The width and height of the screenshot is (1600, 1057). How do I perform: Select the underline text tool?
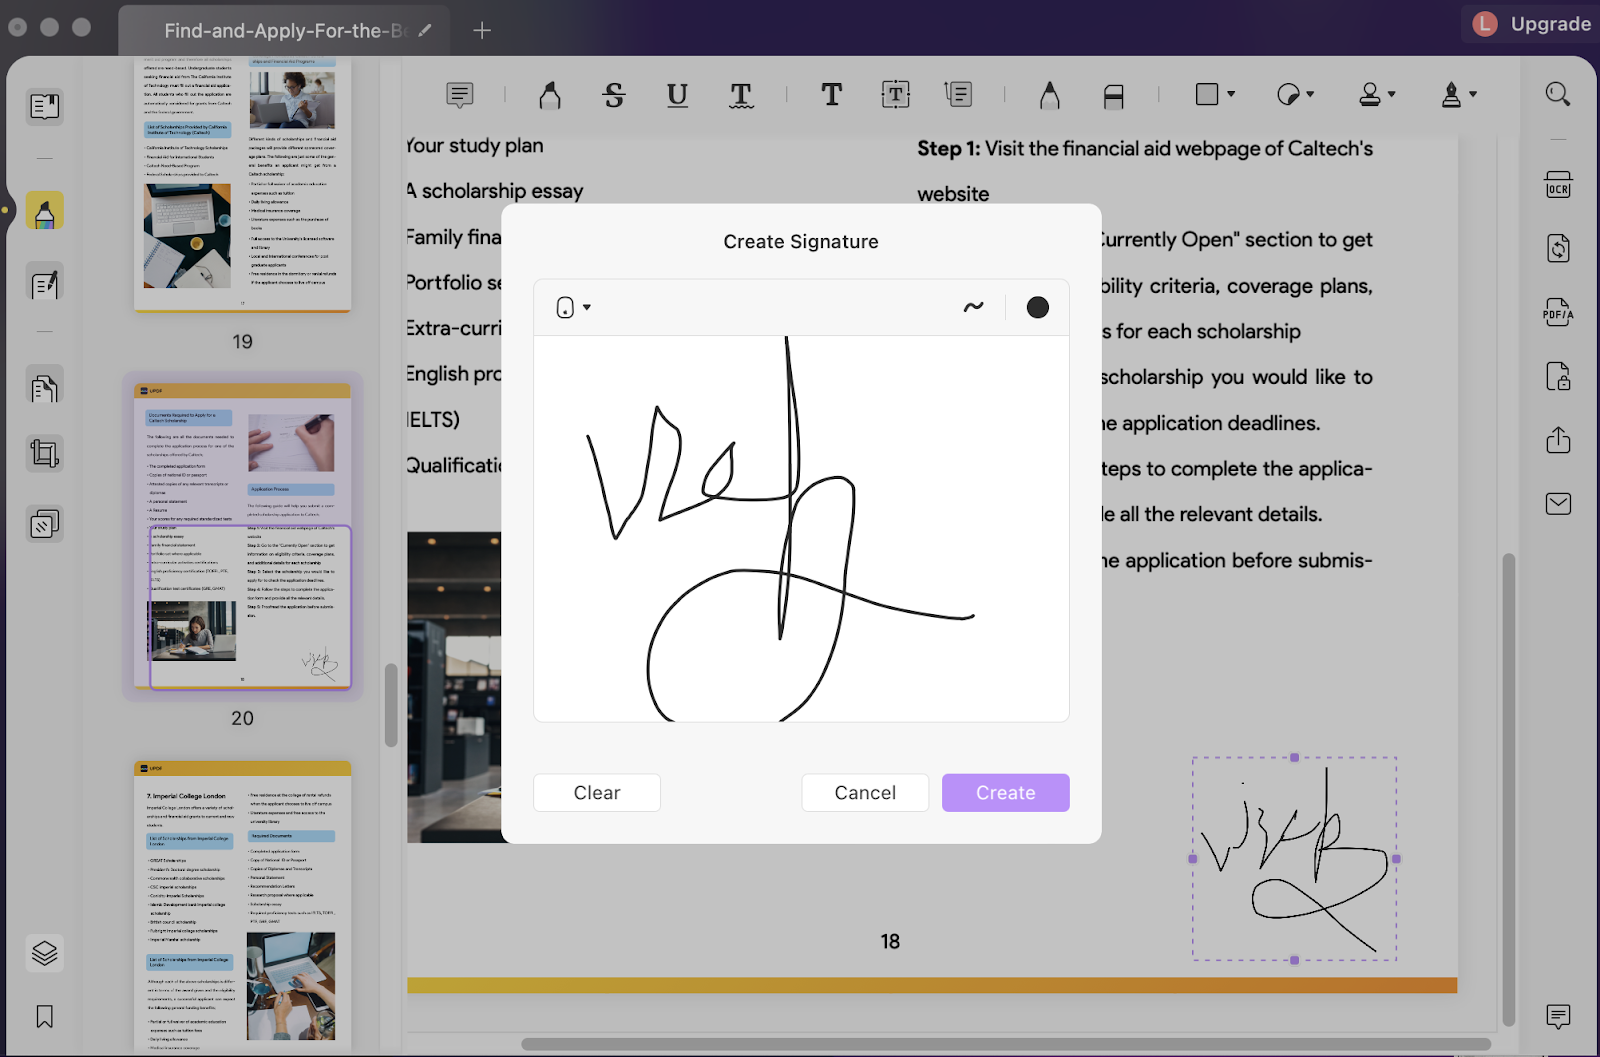677,95
